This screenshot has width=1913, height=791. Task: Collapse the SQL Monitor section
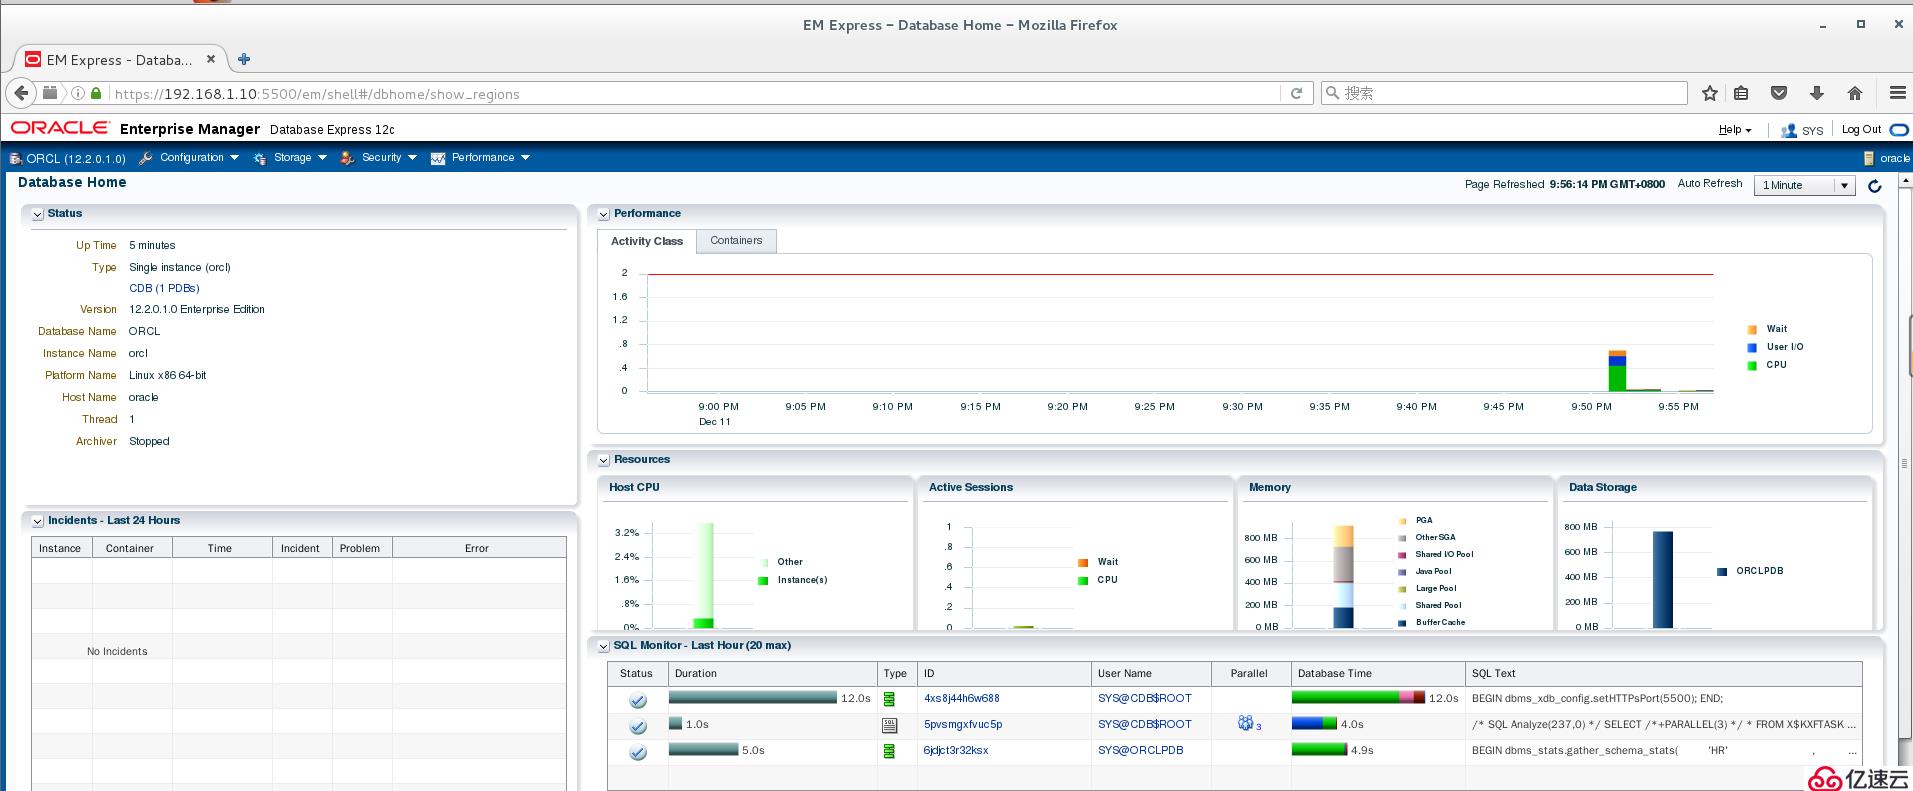click(x=604, y=646)
